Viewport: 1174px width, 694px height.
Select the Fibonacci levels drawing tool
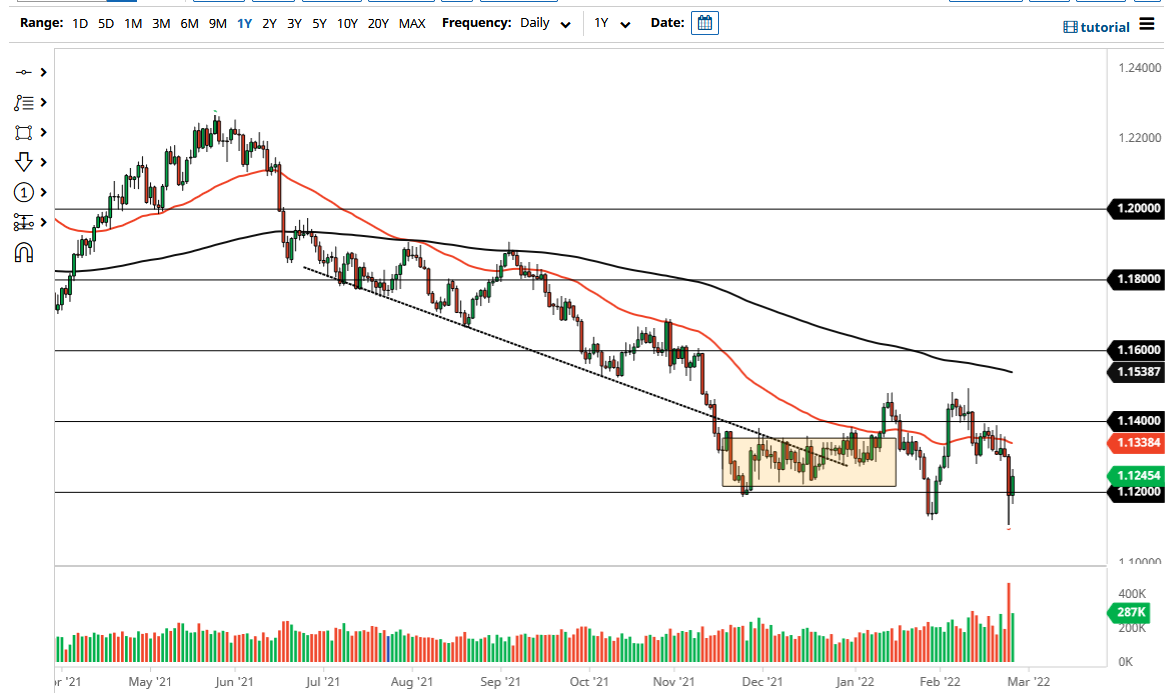click(x=25, y=102)
